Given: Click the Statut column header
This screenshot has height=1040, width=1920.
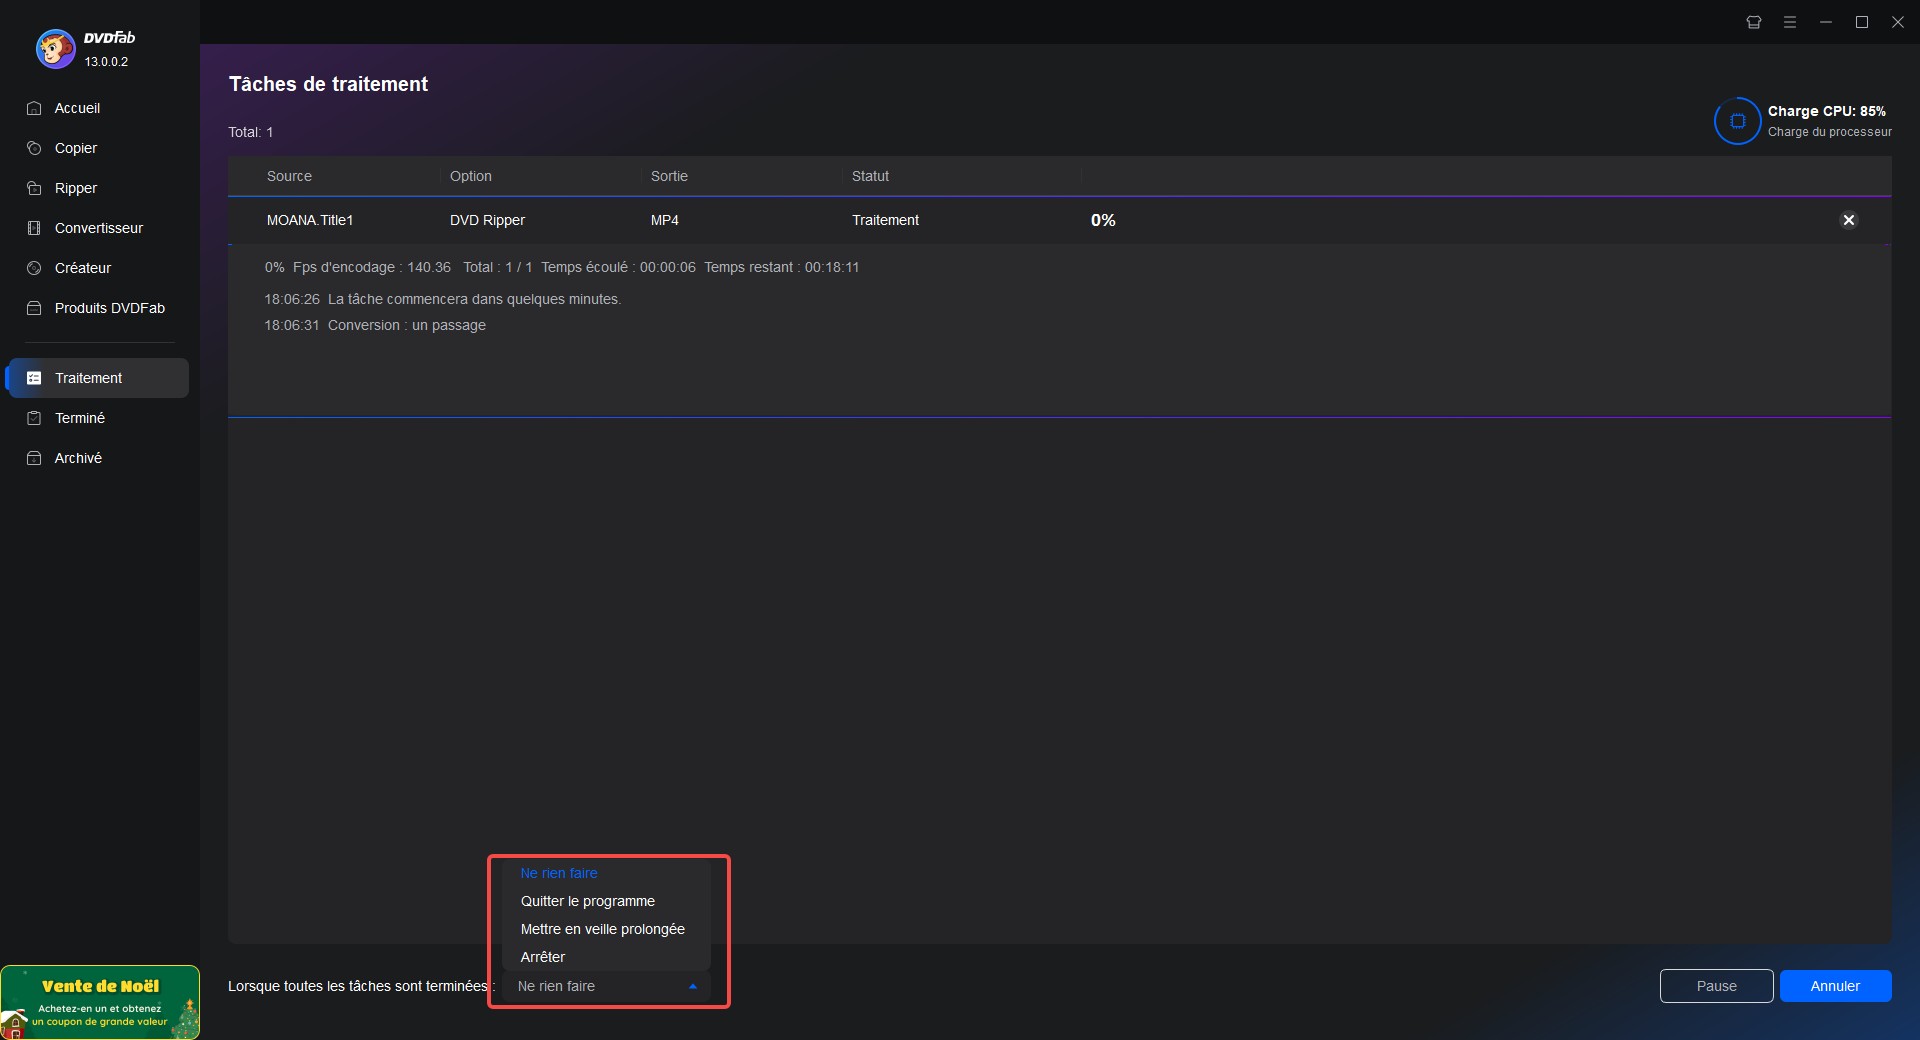Looking at the screenshot, I should [870, 176].
